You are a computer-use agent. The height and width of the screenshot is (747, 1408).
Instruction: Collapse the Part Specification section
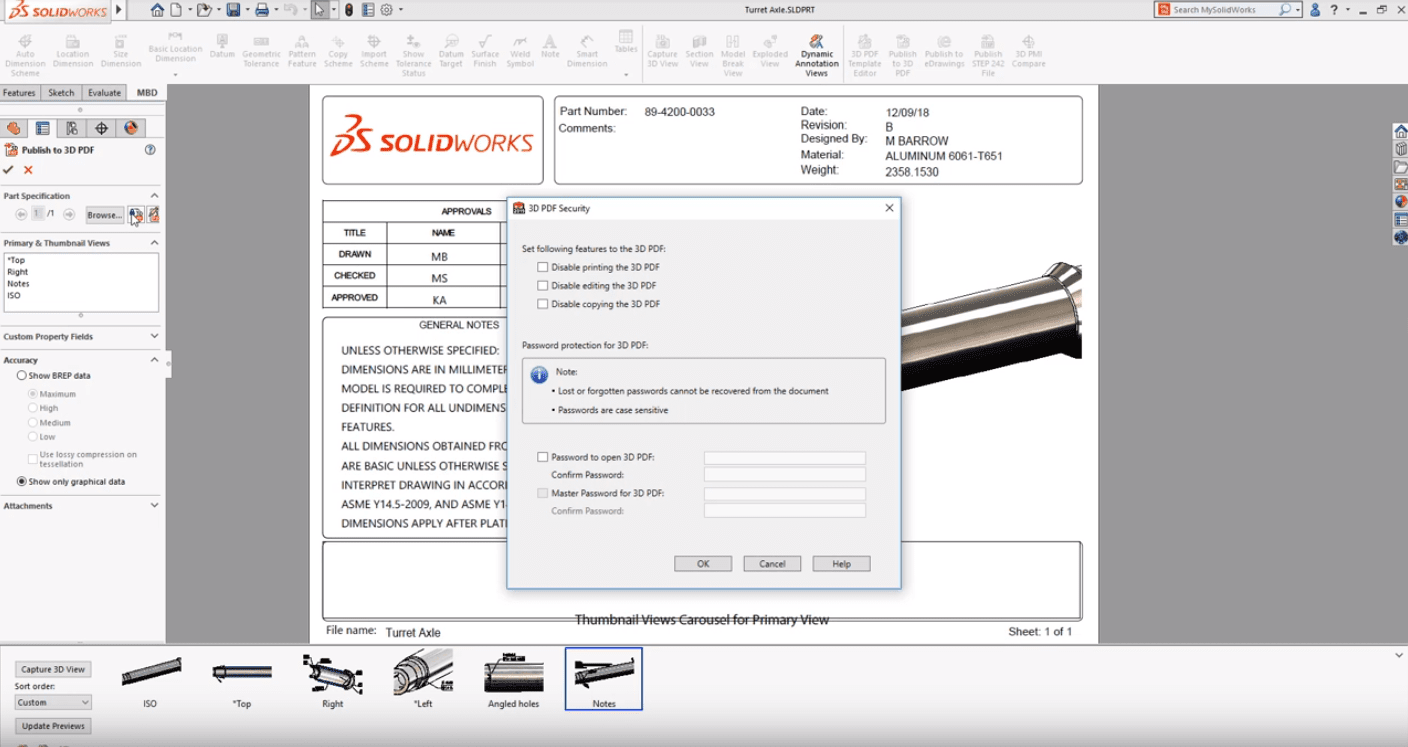[x=154, y=196]
